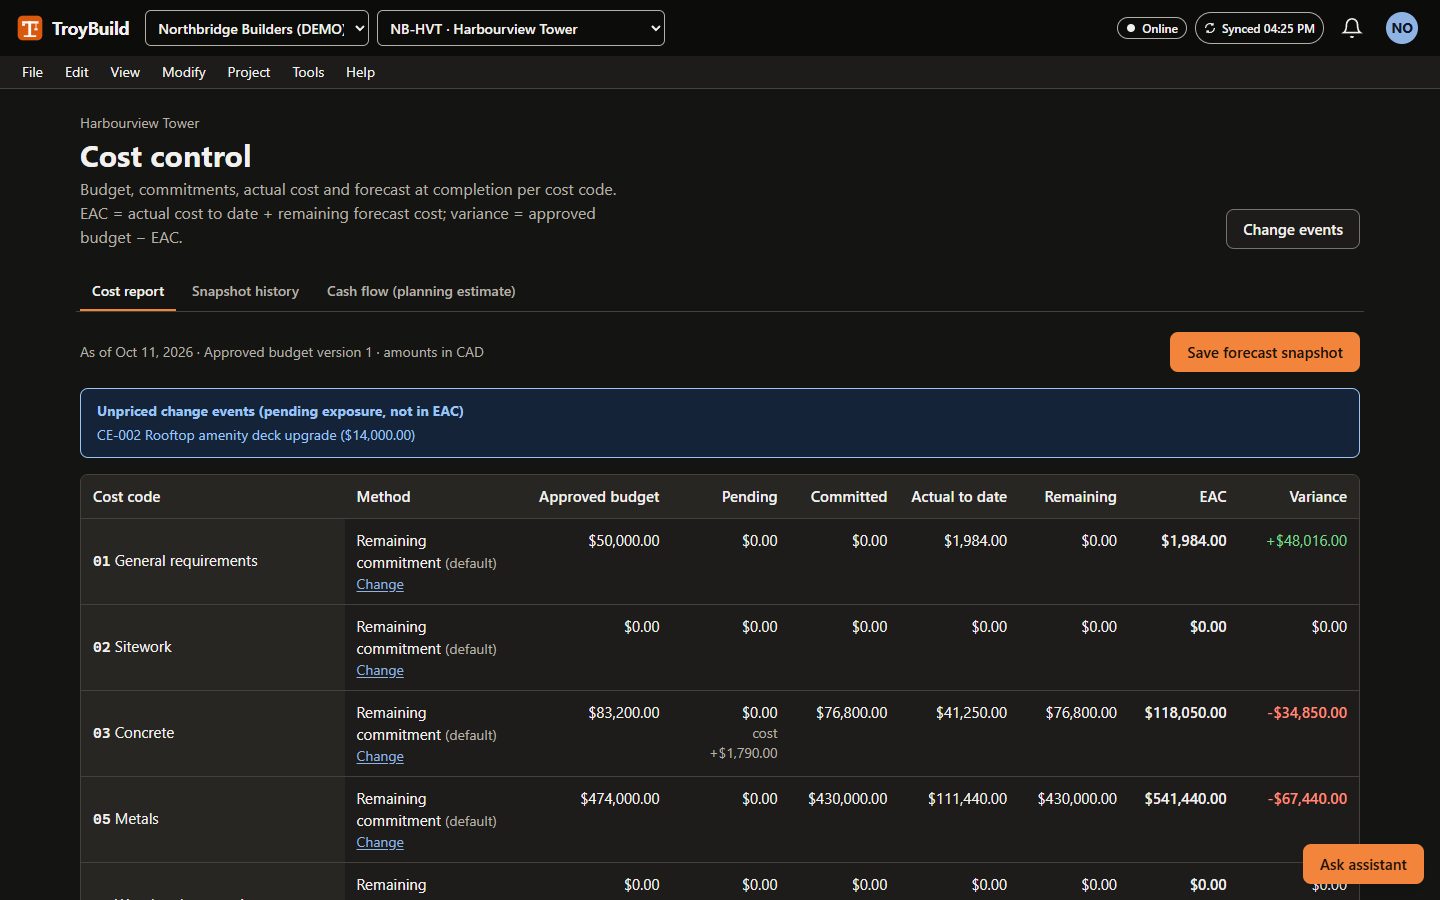Screen dimensions: 1440x900
Task: Click Change link for Concrete method
Action: click(x=380, y=756)
